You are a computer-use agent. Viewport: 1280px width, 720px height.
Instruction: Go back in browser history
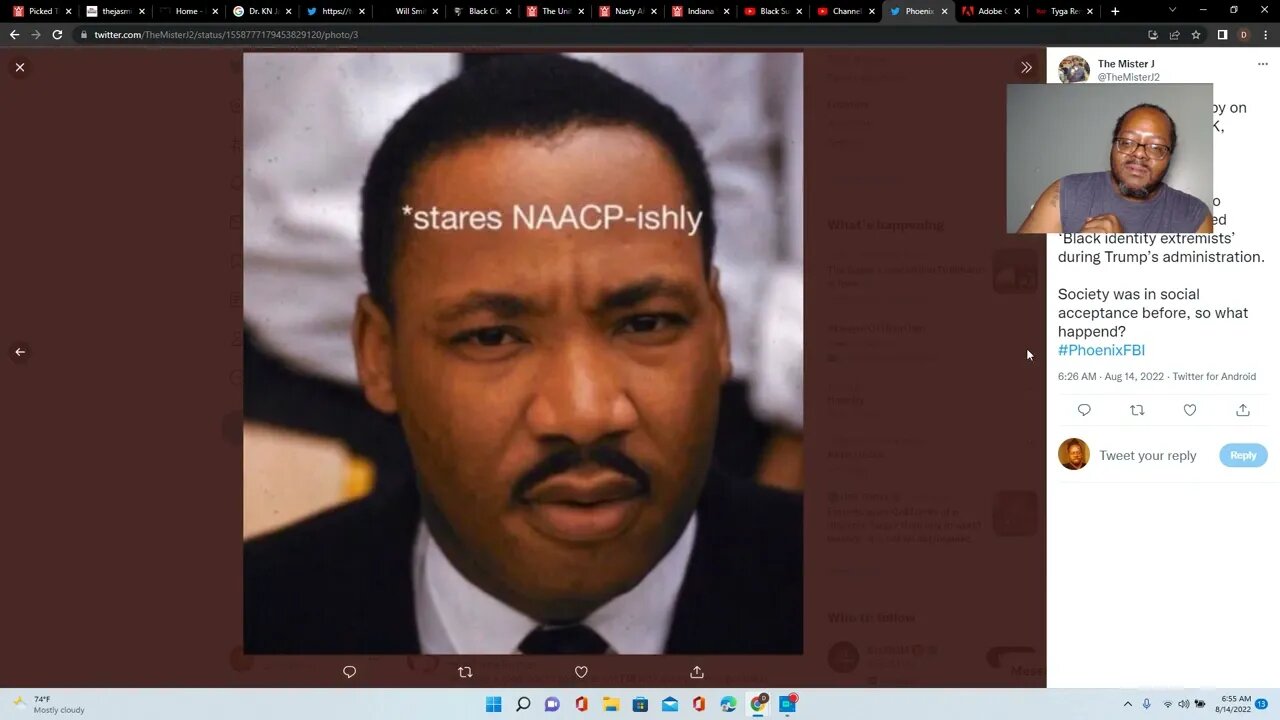click(x=14, y=34)
